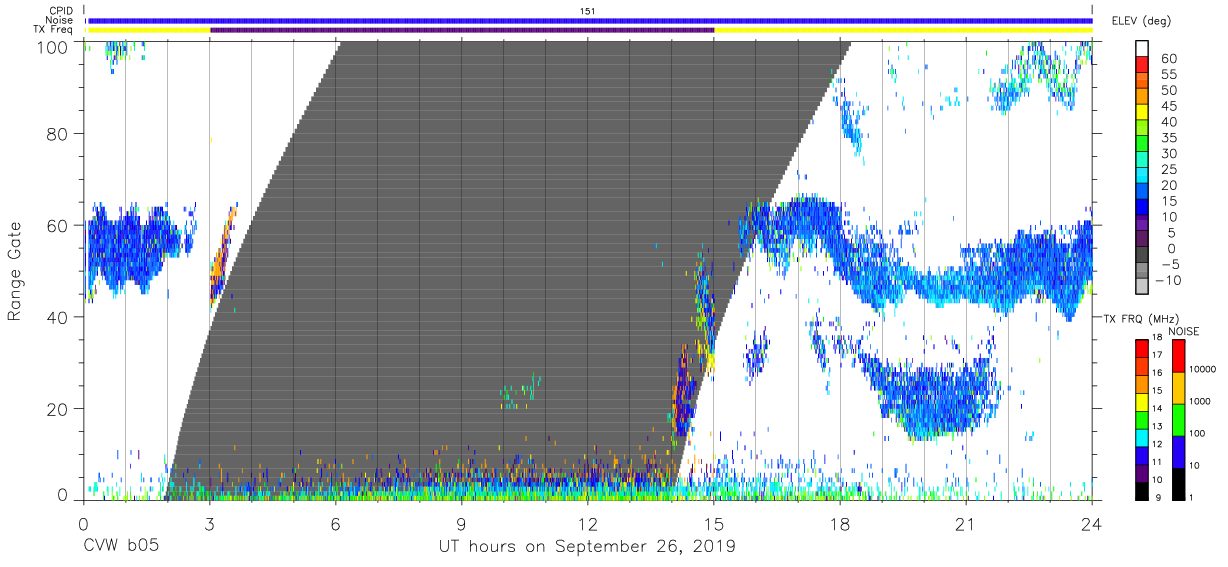The height and width of the screenshot is (567, 1228).
Task: Click the UT hours on September 26, 2019 title
Action: 587,548
